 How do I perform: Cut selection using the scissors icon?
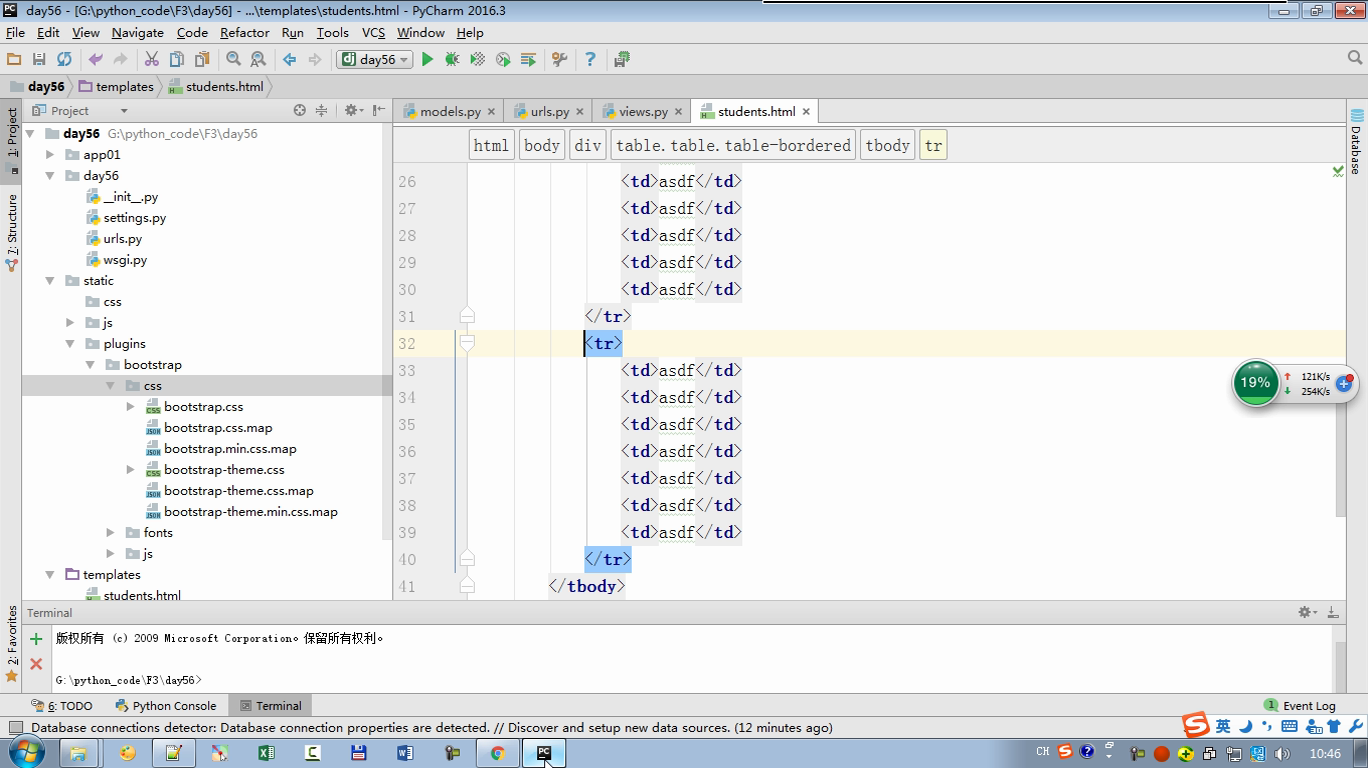tap(152, 60)
